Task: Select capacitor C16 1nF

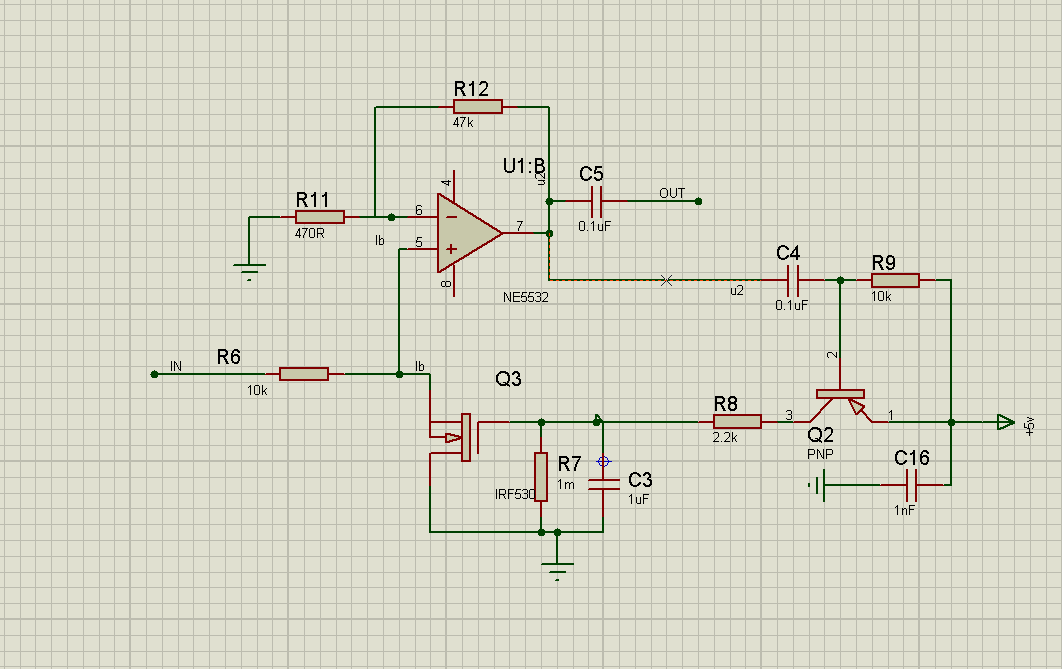Action: pos(911,485)
